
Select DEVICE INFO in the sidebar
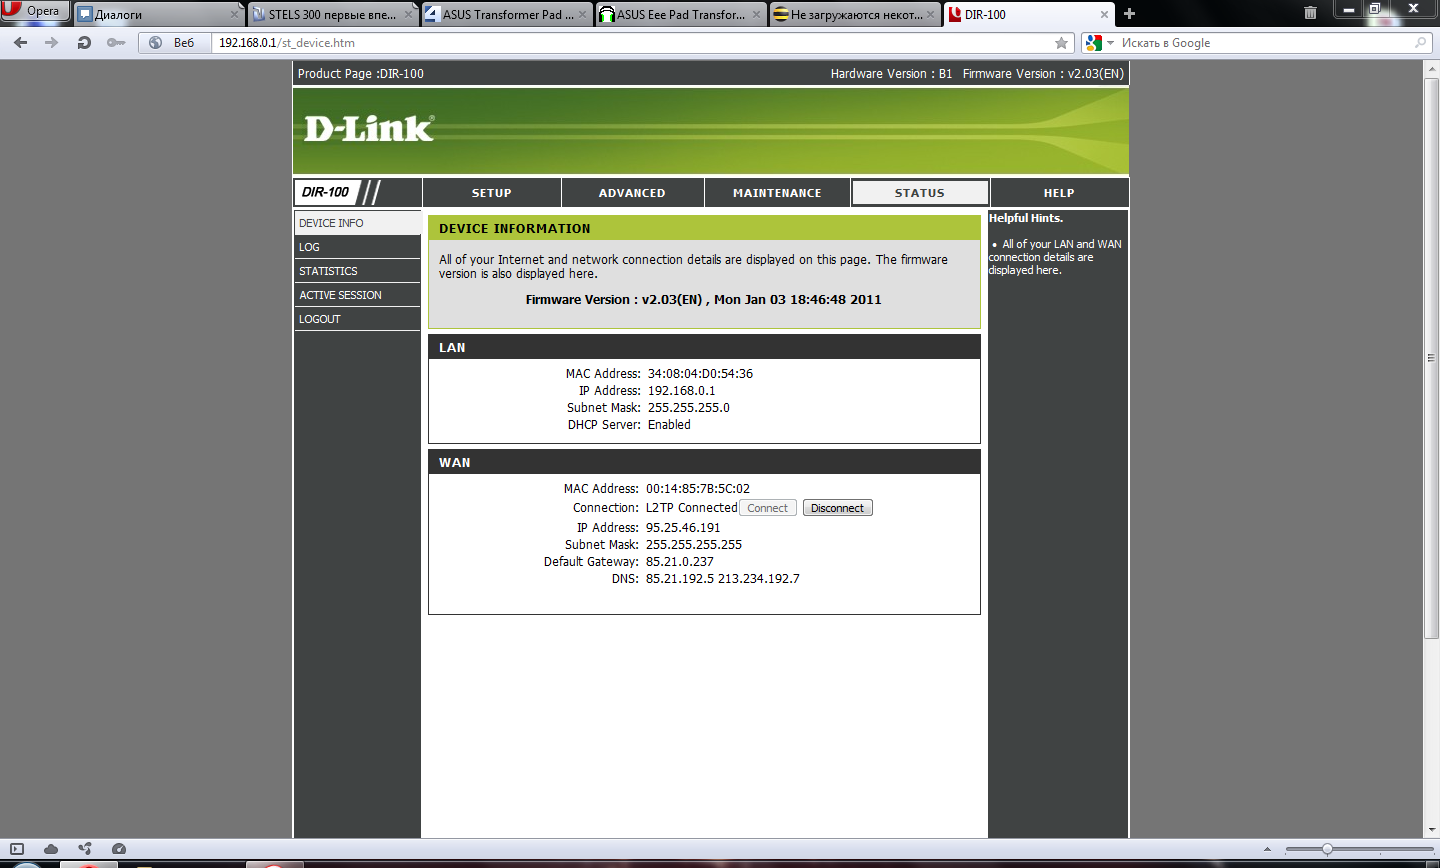[x=357, y=223]
